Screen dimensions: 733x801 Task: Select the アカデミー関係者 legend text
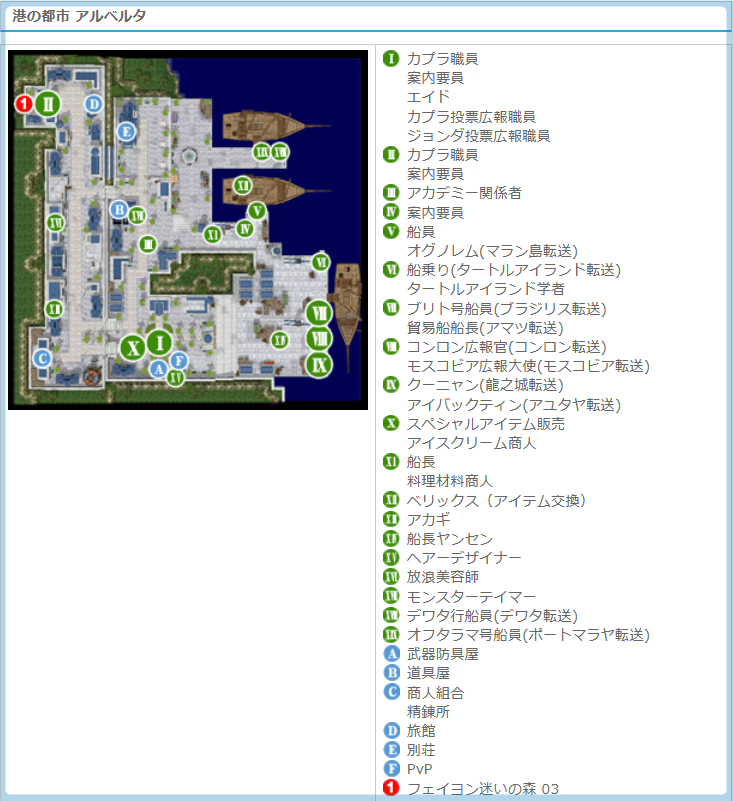pyautogui.click(x=464, y=193)
